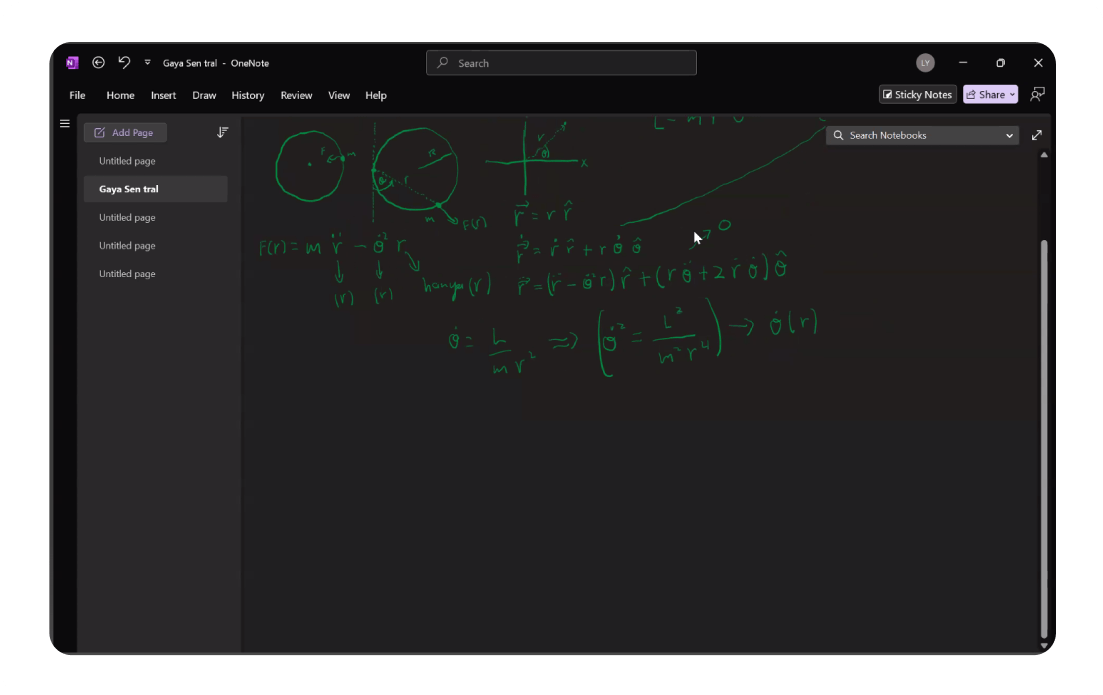
Task: Select the first Untitled page
Action: [126, 160]
